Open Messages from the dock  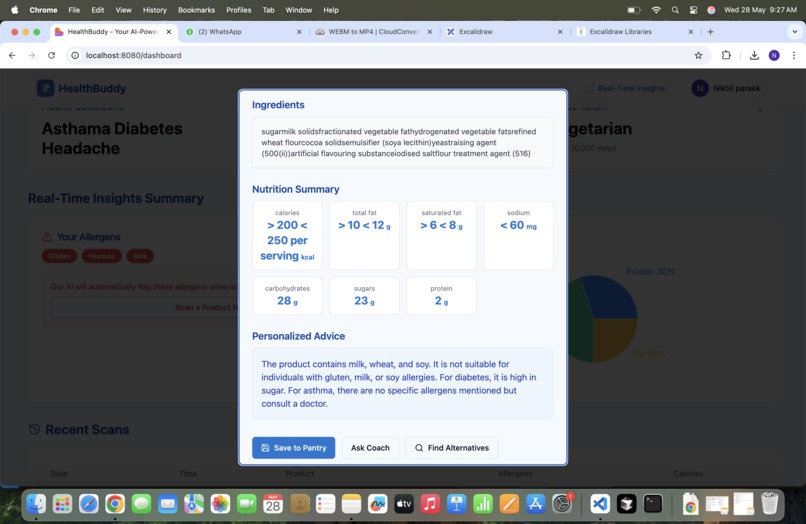pyautogui.click(x=141, y=504)
